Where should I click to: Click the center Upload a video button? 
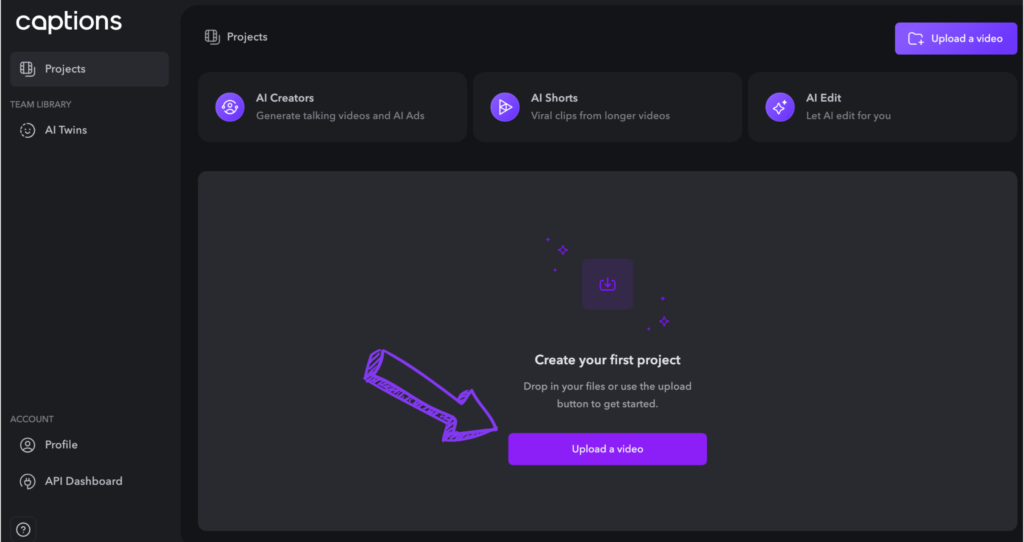pyautogui.click(x=607, y=449)
